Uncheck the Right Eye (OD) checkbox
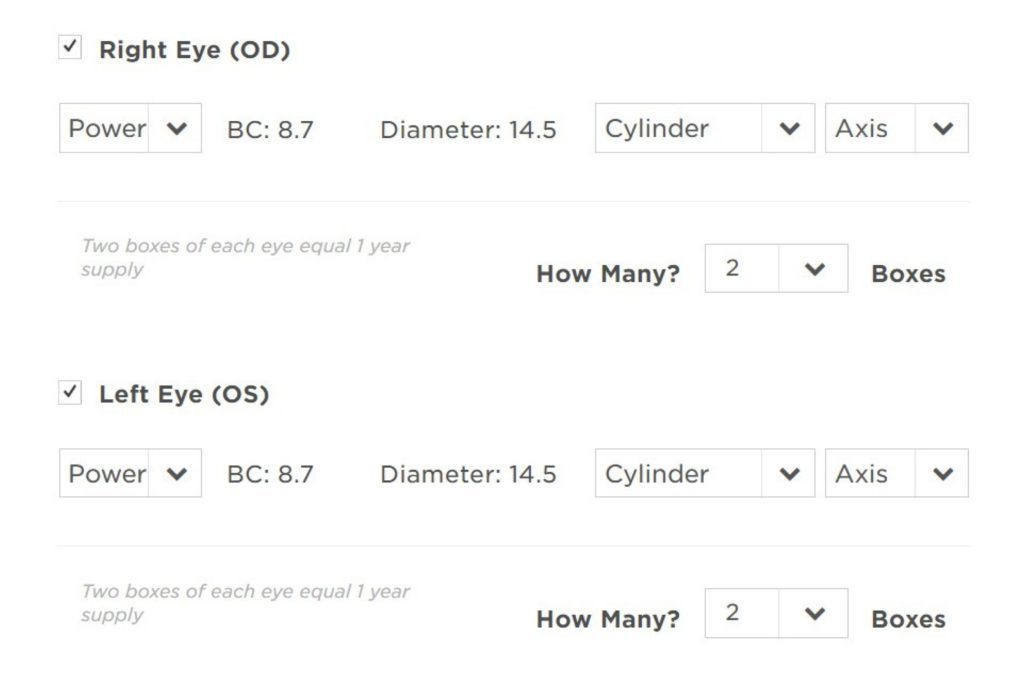Screen dimensions: 1024x683 (70, 47)
